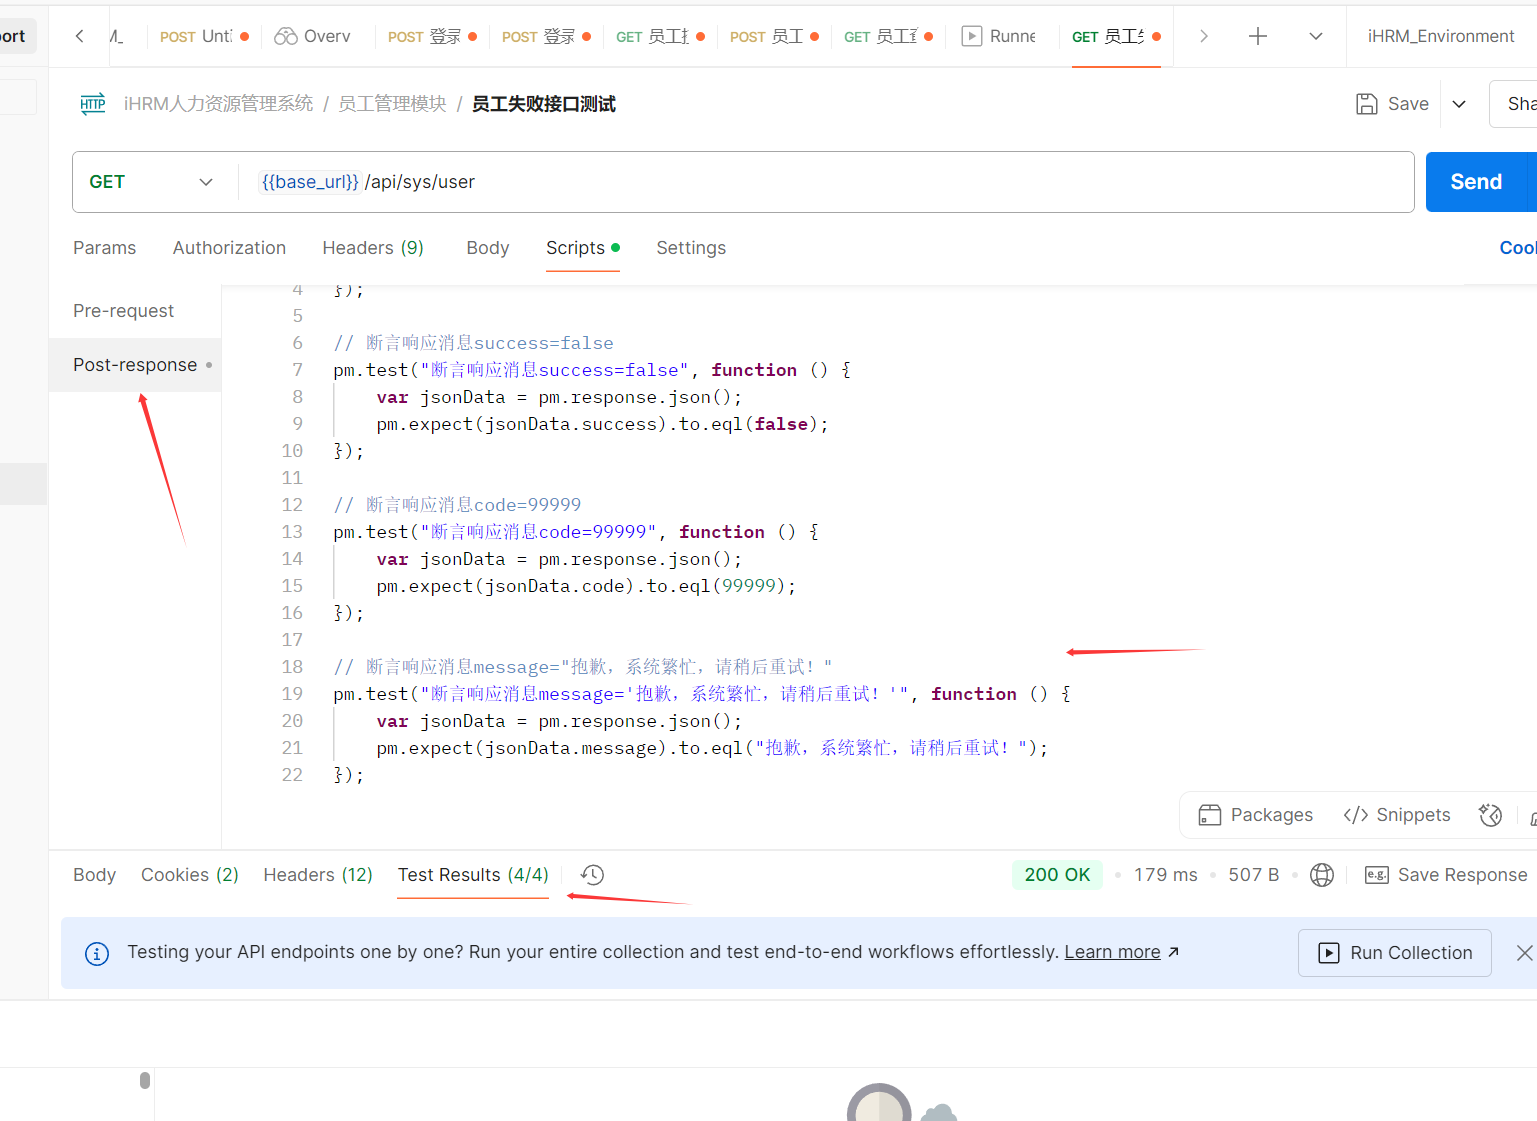Show the response Headers (12) tab

[318, 875]
